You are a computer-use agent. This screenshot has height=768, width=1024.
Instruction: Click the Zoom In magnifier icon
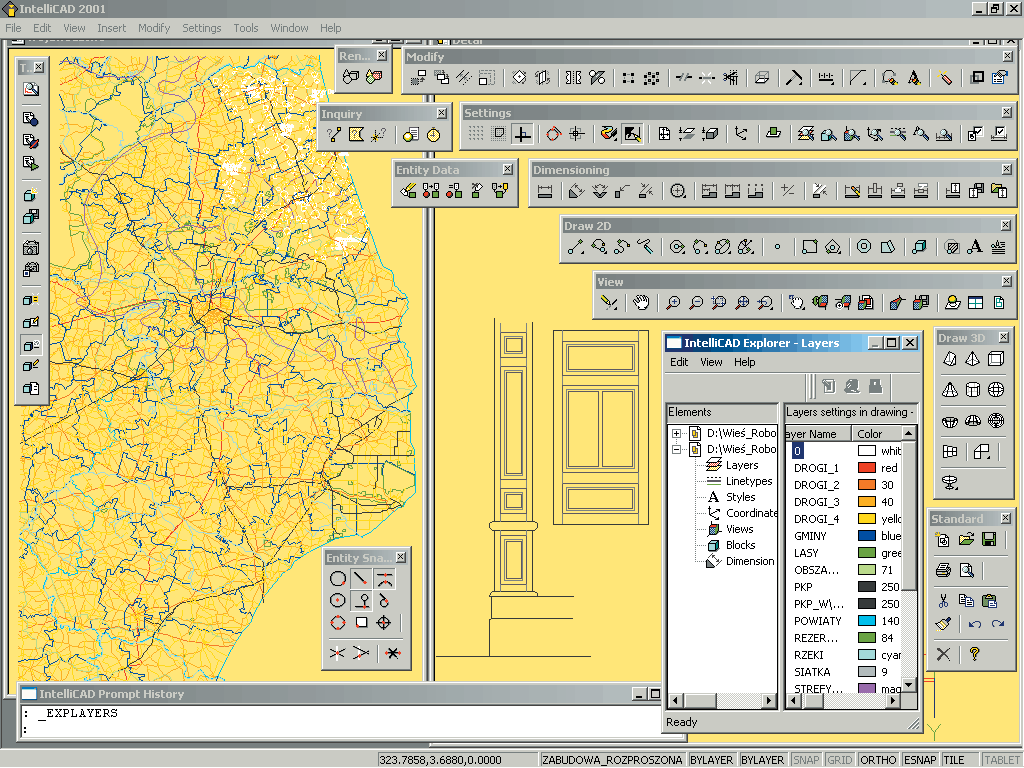point(674,302)
